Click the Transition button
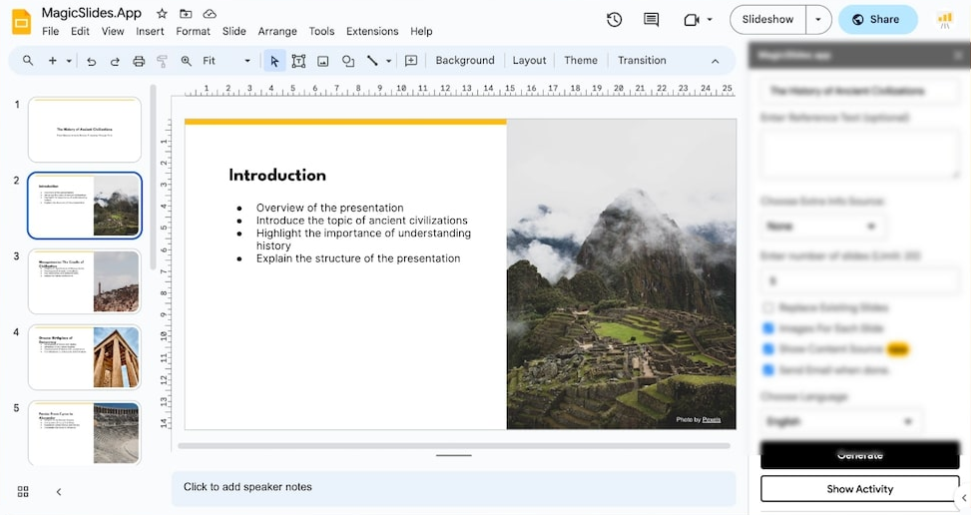Screen dimensions: 971x515 point(642,61)
